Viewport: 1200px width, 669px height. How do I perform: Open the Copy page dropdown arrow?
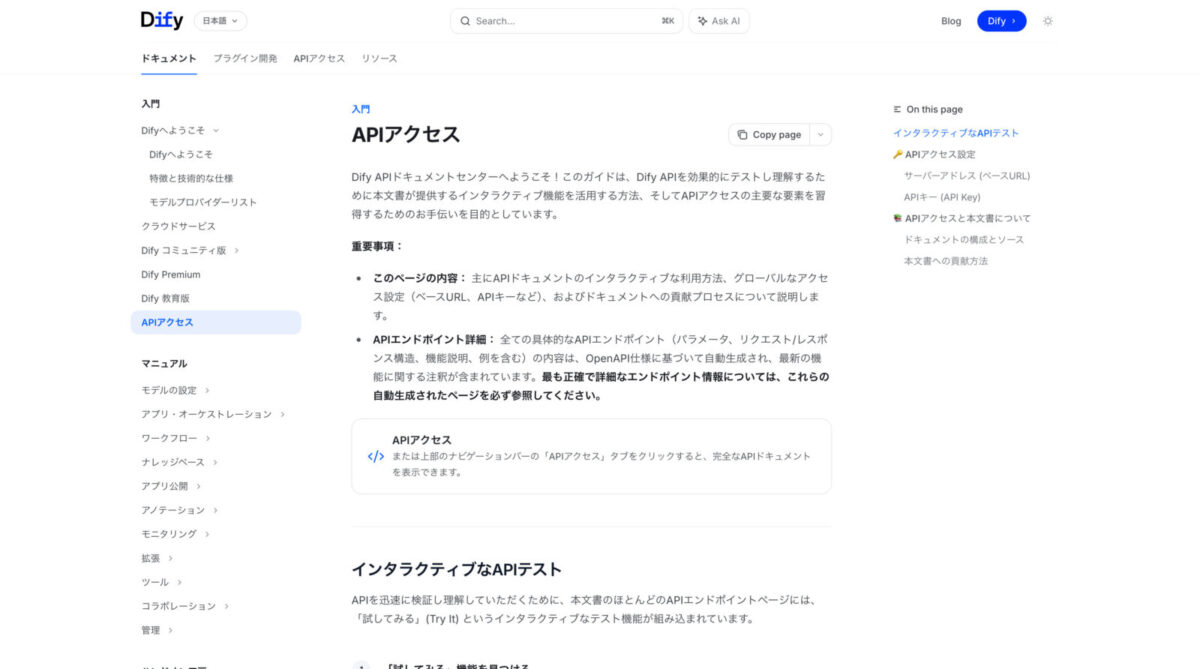[x=820, y=133]
